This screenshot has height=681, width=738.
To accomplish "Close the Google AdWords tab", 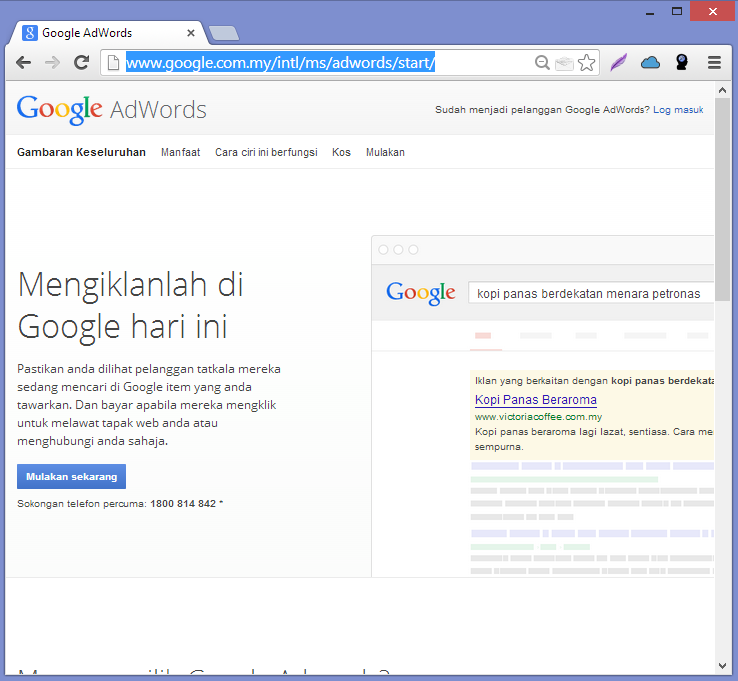I will point(191,33).
